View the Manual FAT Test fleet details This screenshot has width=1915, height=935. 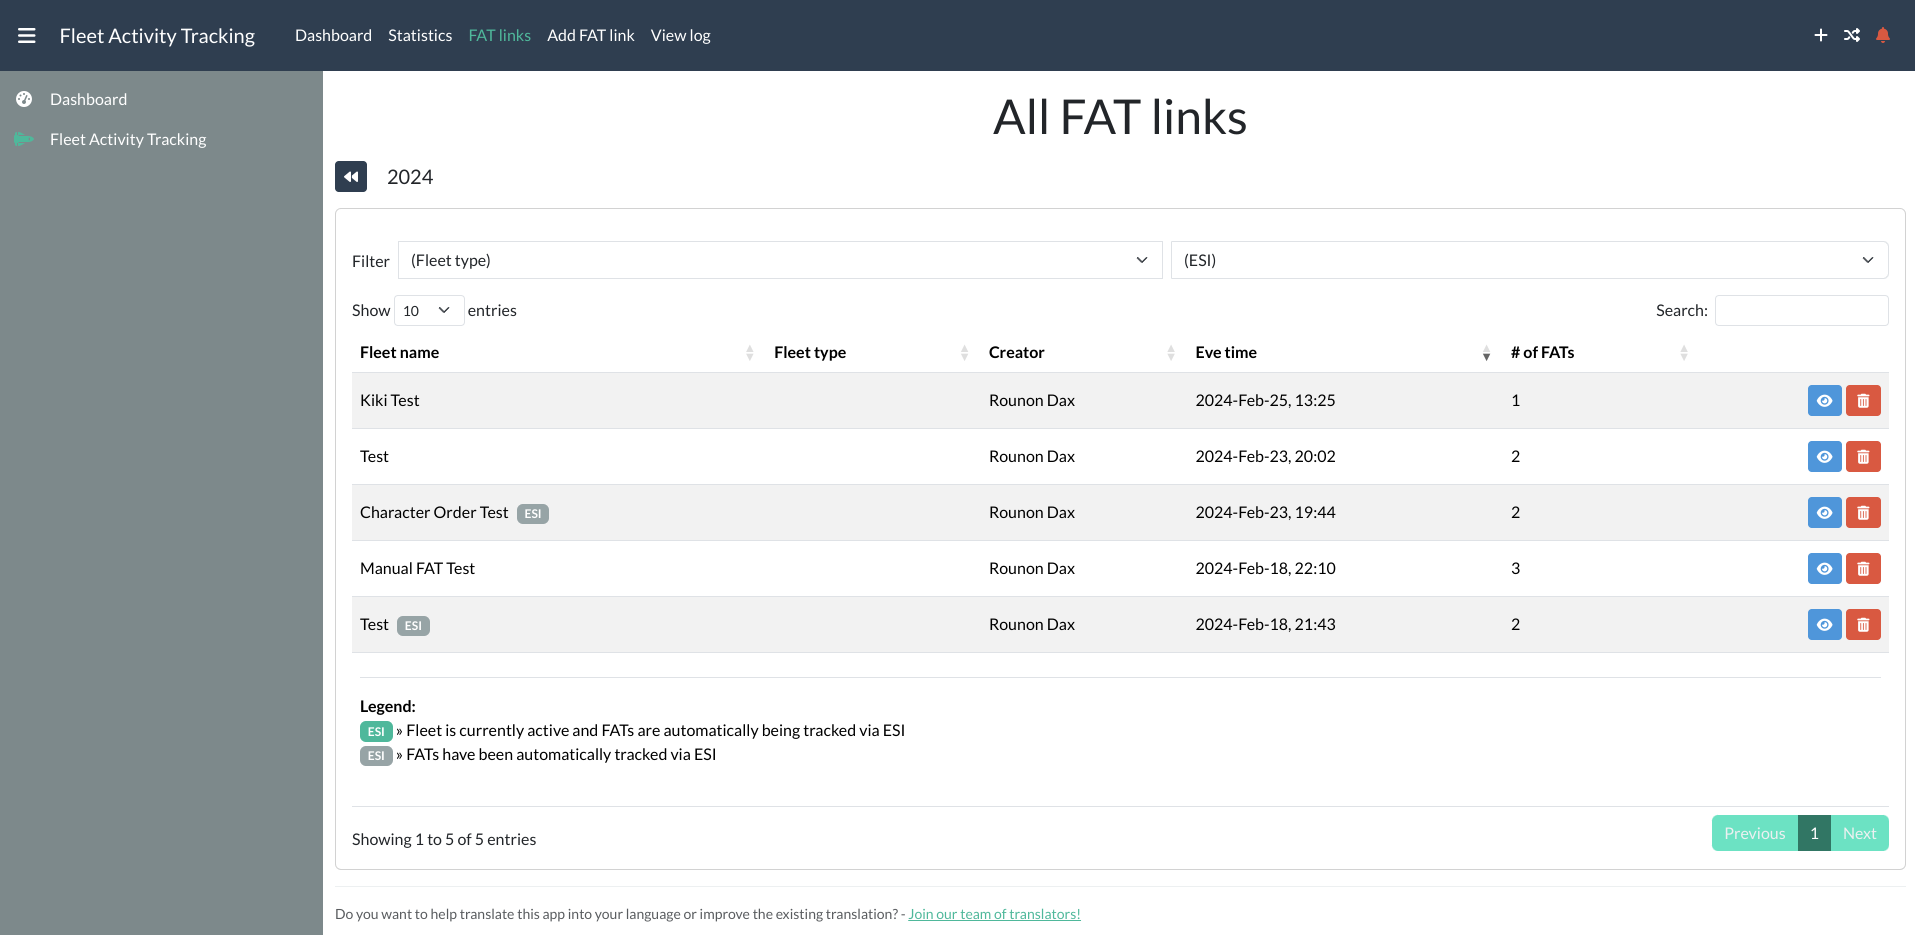point(1824,568)
